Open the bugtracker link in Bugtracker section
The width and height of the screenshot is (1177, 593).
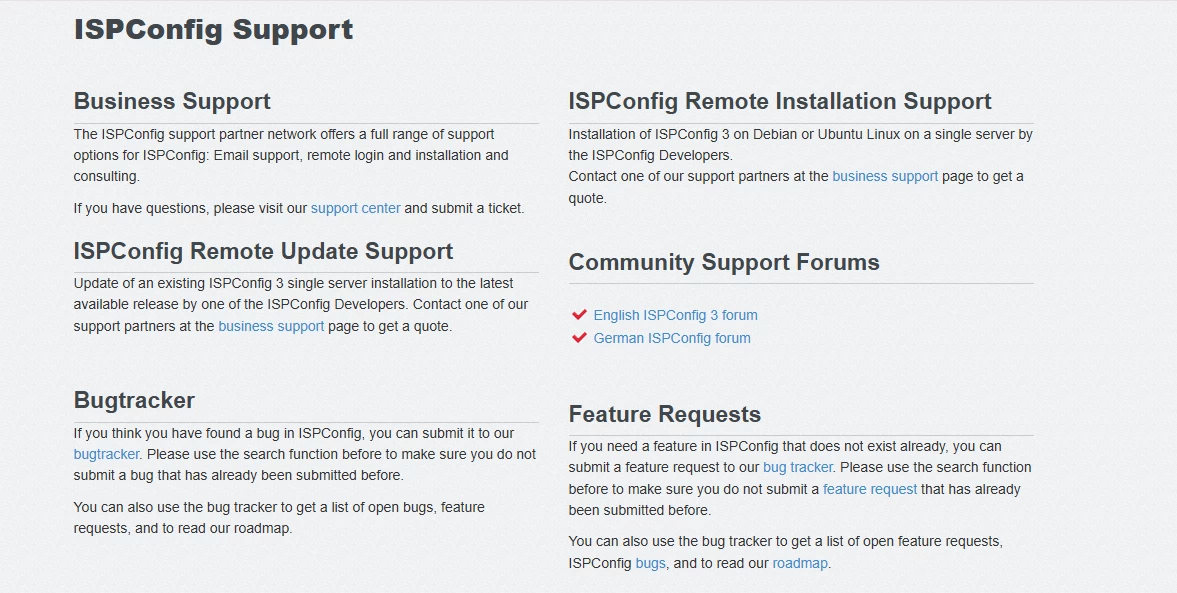pyautogui.click(x=106, y=454)
